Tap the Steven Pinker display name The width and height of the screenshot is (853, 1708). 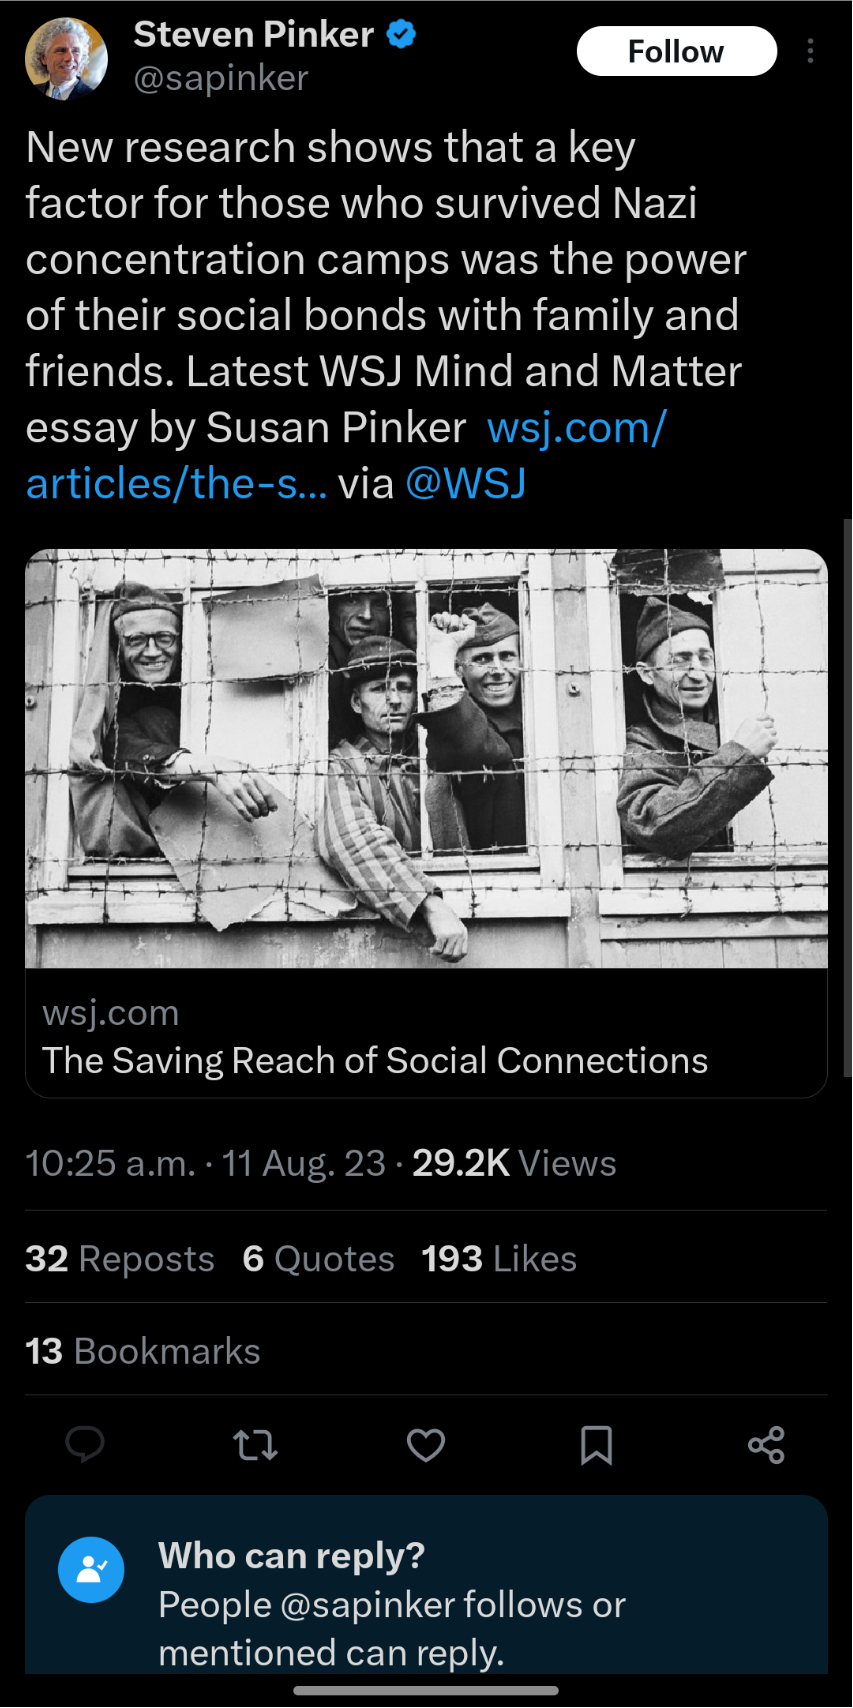tap(254, 34)
